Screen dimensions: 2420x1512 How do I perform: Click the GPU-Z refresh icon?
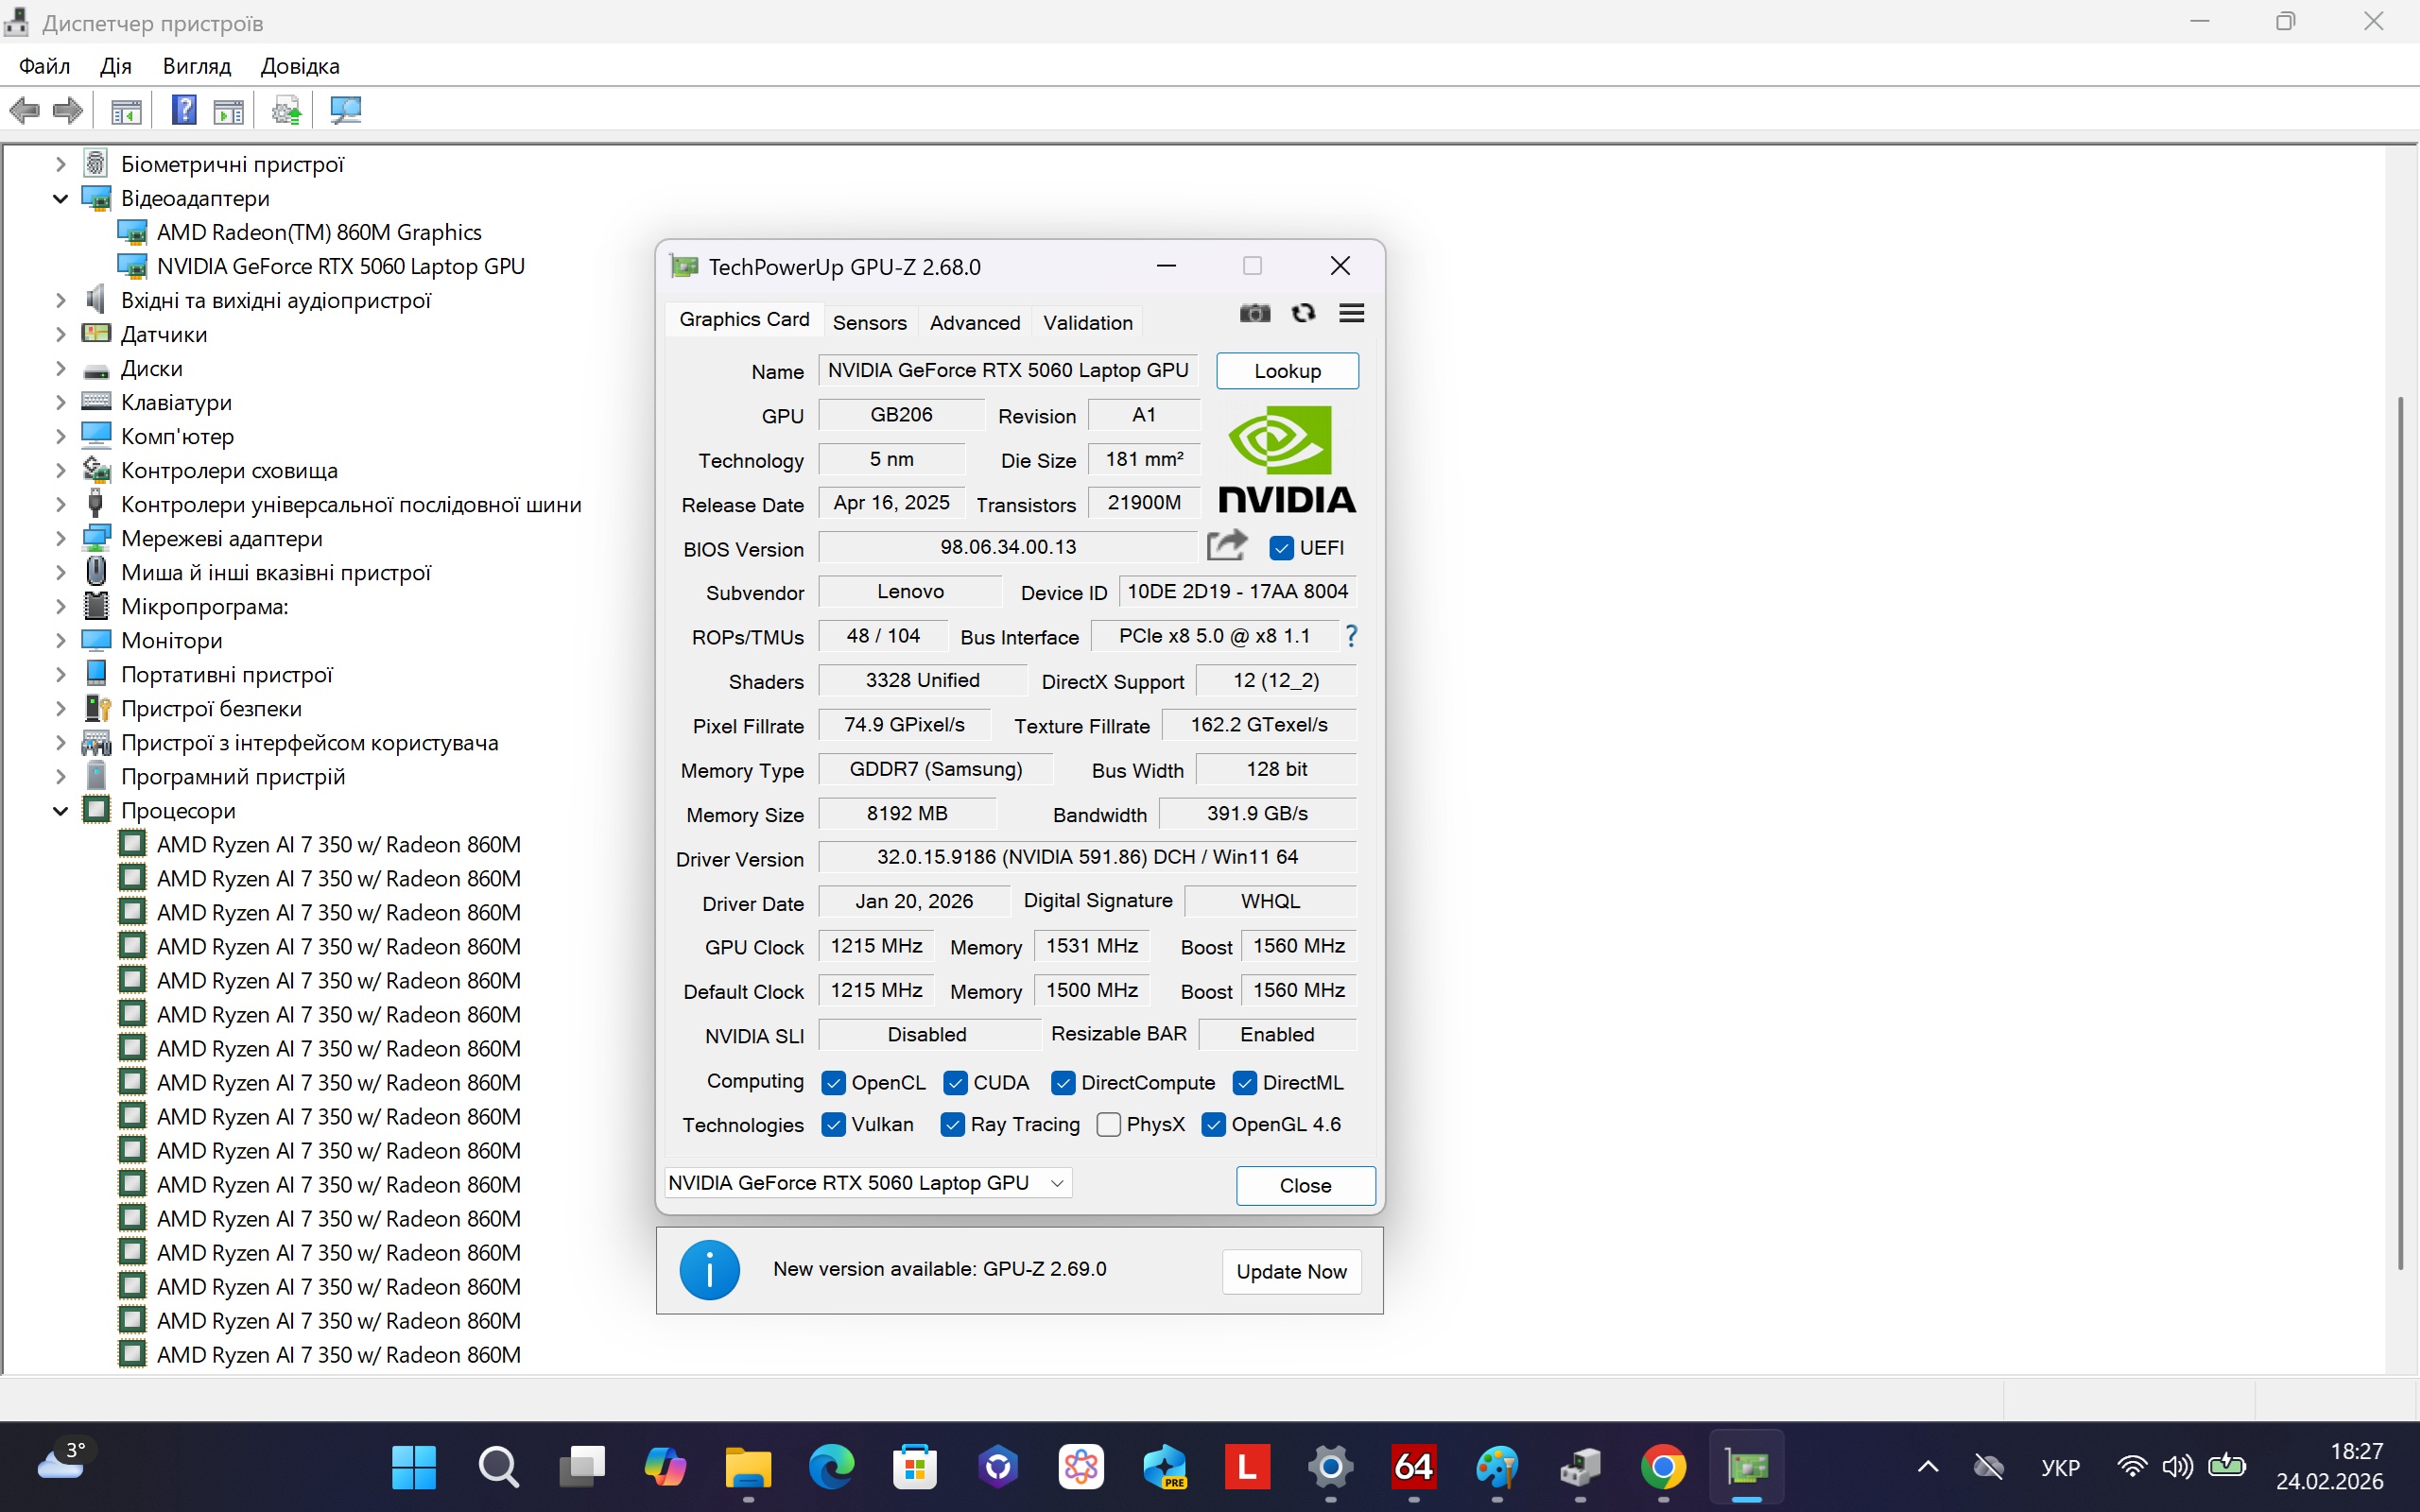1303,314
